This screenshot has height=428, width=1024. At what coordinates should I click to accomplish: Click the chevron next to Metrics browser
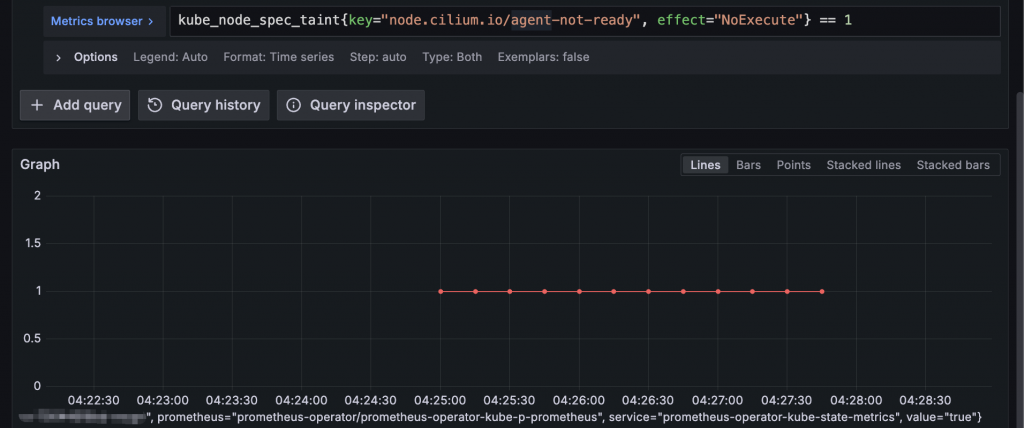pyautogui.click(x=151, y=21)
